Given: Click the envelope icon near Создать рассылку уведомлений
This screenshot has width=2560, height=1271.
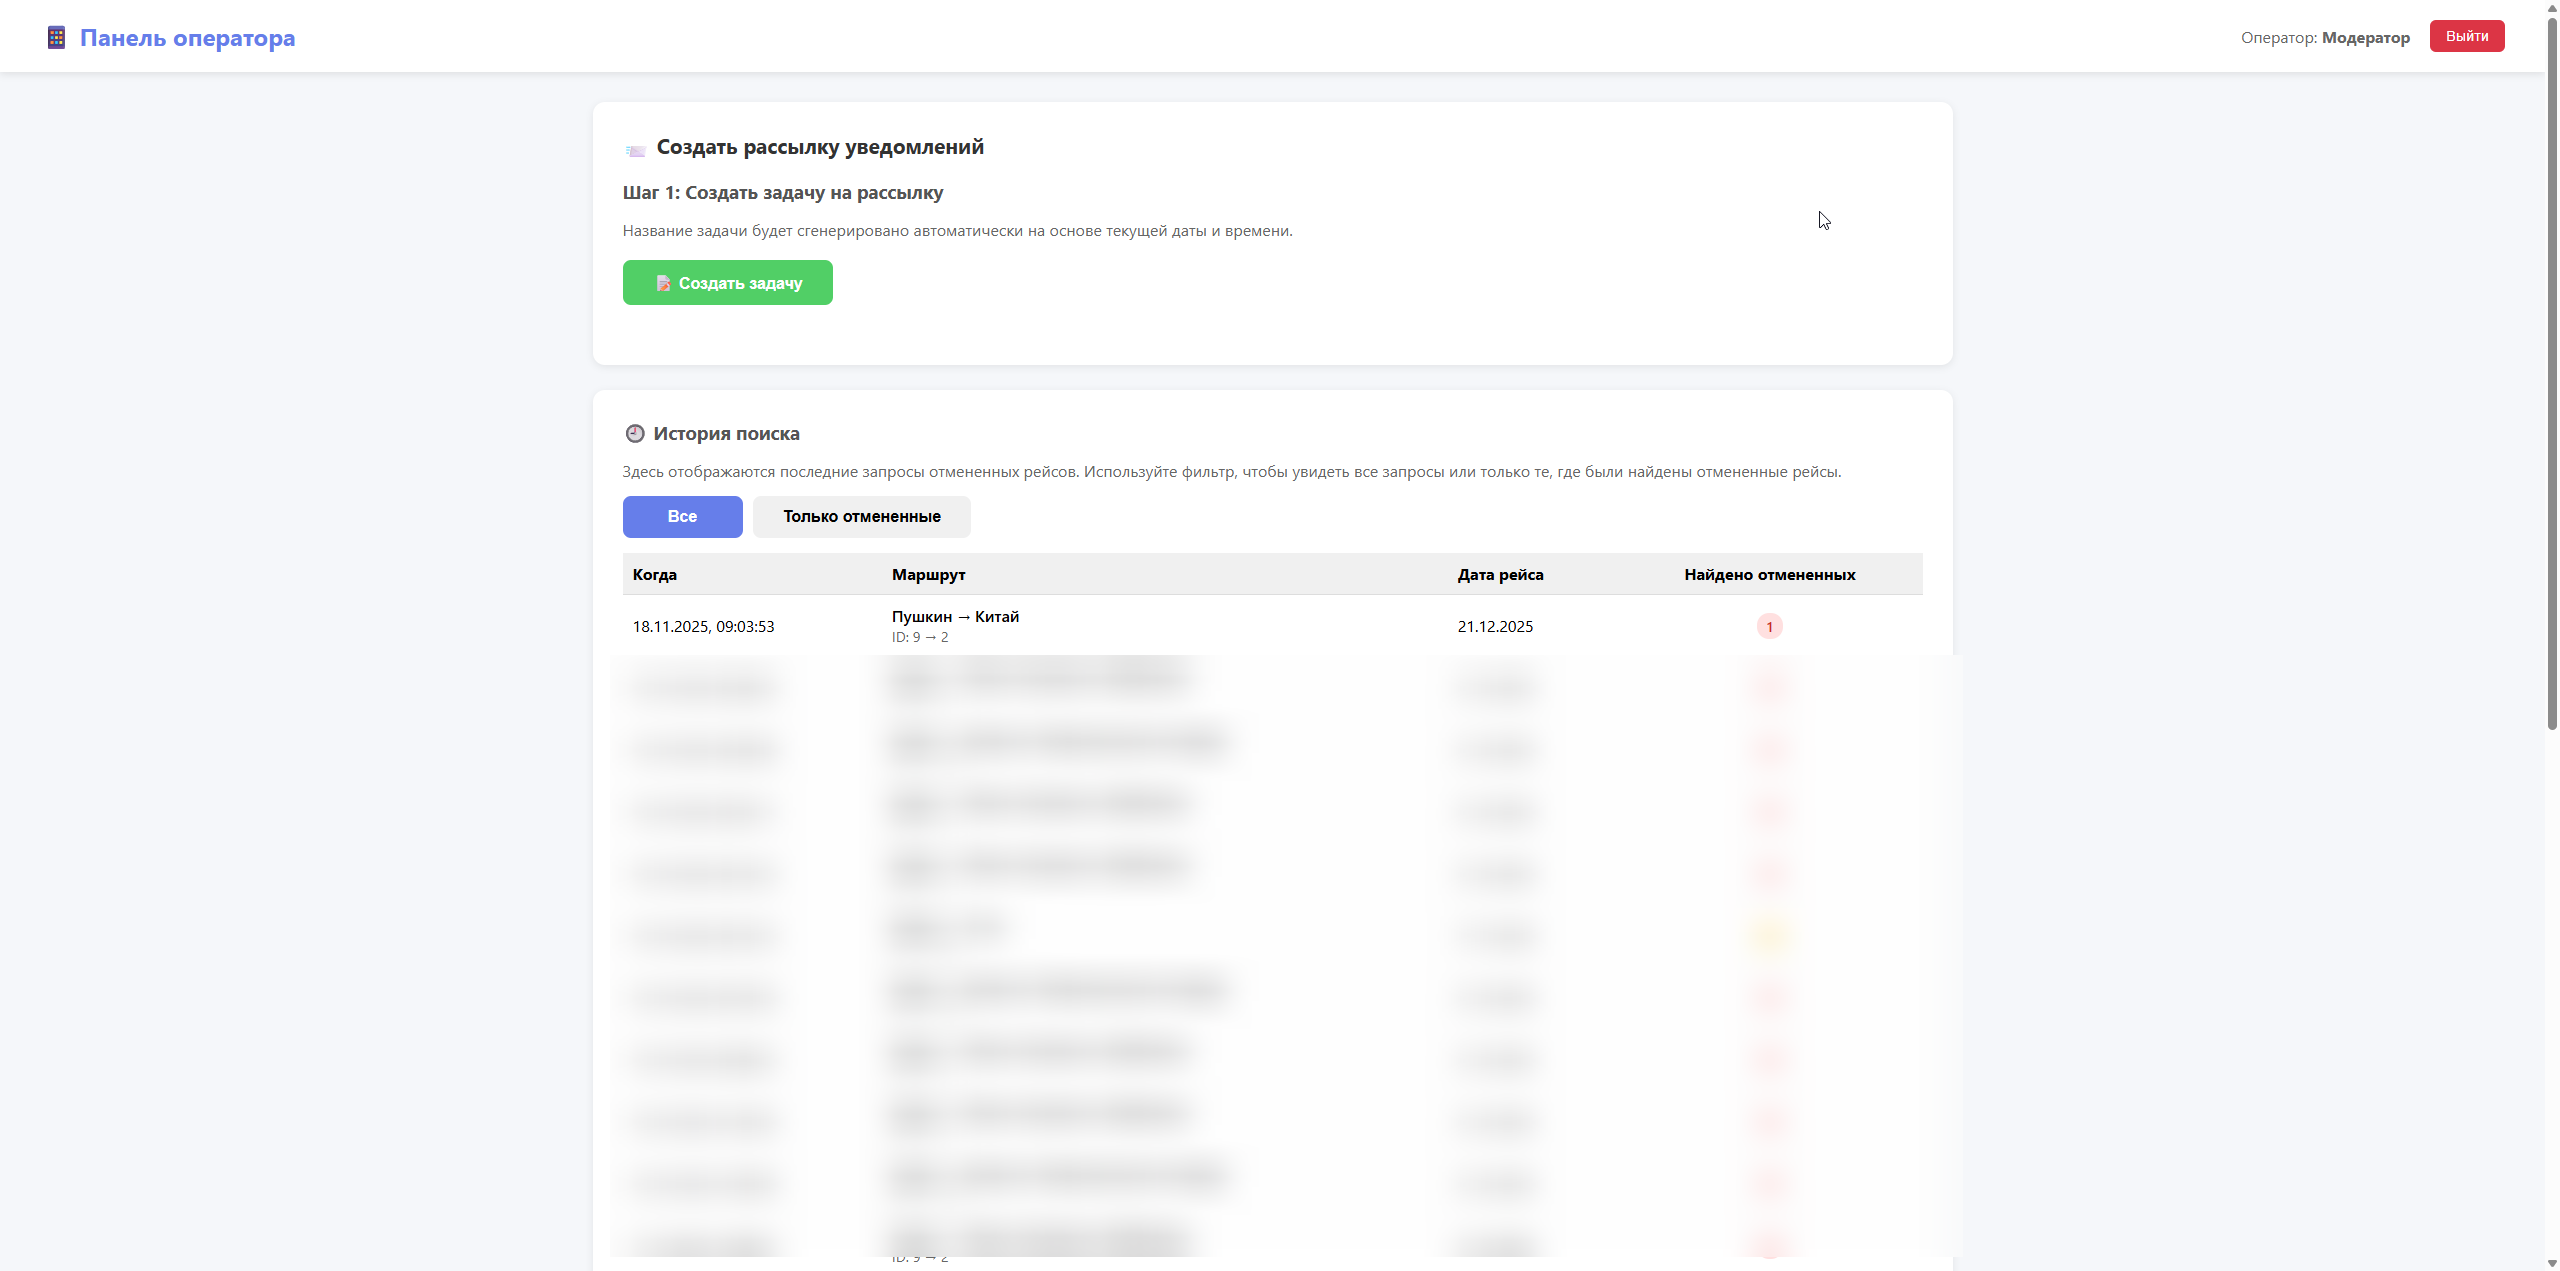Looking at the screenshot, I should [x=636, y=151].
